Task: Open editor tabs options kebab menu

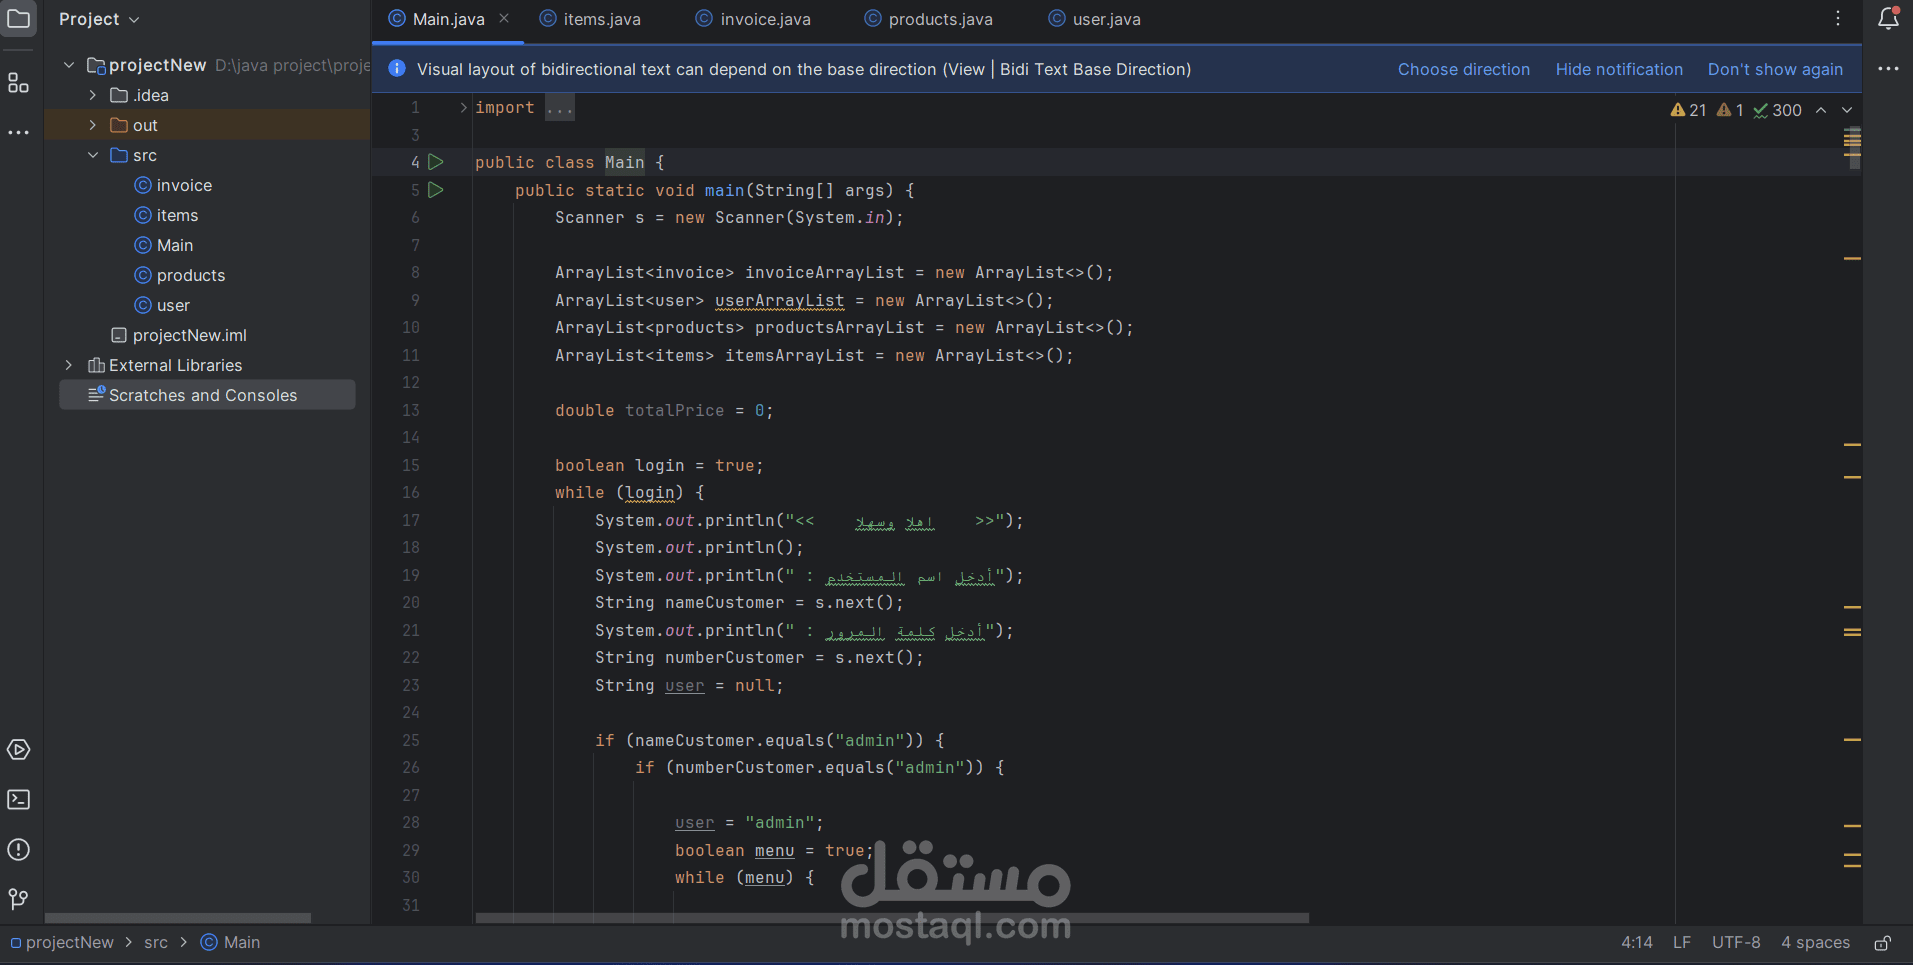Action: [1838, 18]
